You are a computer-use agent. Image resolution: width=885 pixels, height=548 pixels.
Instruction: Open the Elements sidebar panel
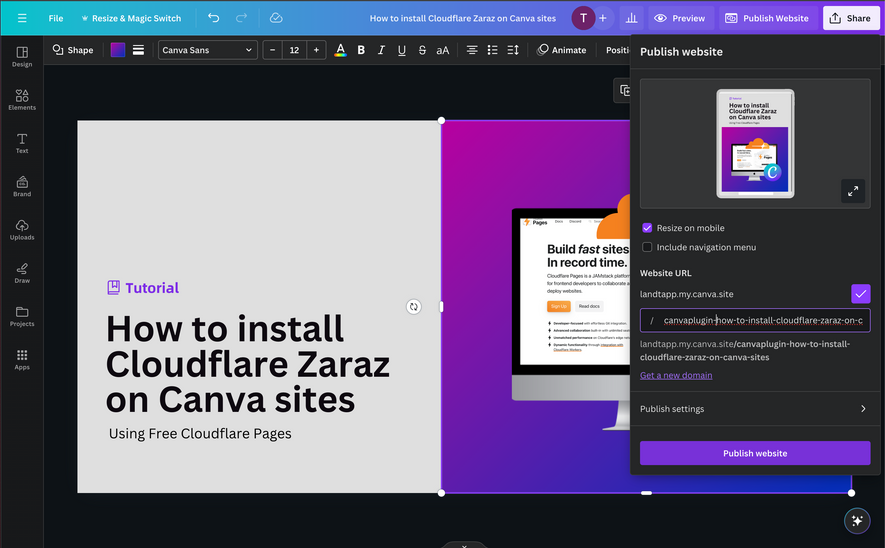click(x=22, y=99)
